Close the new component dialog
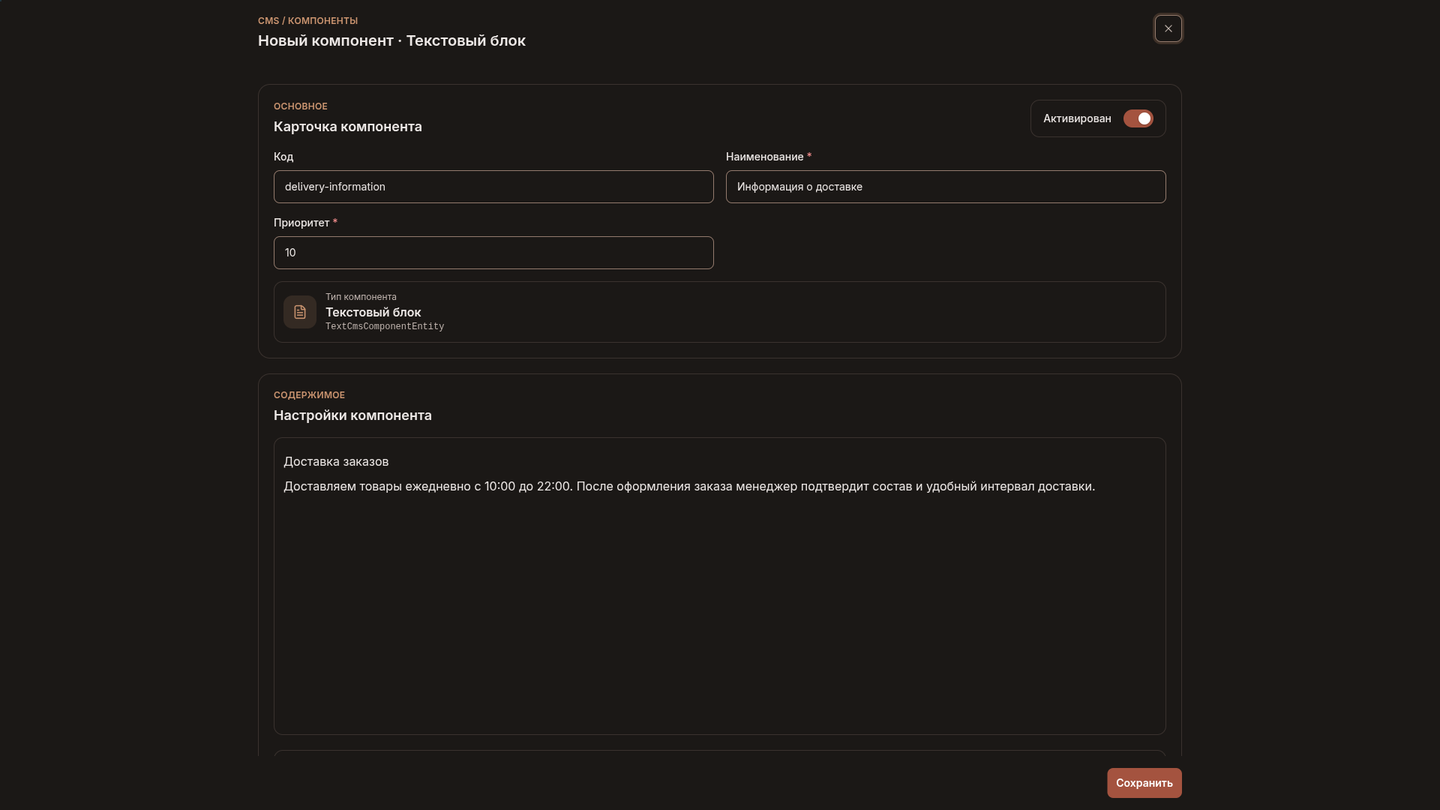Image resolution: width=1440 pixels, height=810 pixels. point(1168,28)
